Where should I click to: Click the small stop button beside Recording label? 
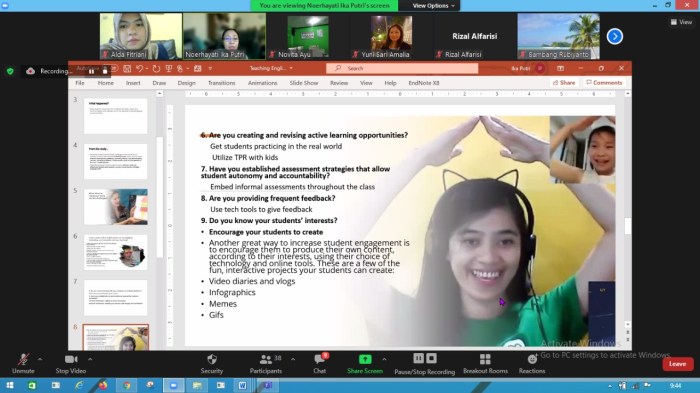(105, 71)
